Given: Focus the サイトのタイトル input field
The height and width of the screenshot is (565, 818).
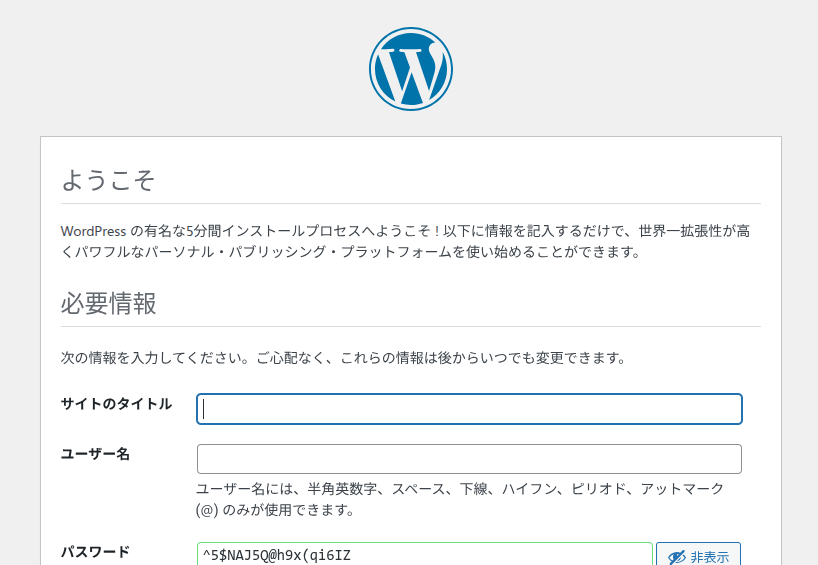Looking at the screenshot, I should 469,409.
